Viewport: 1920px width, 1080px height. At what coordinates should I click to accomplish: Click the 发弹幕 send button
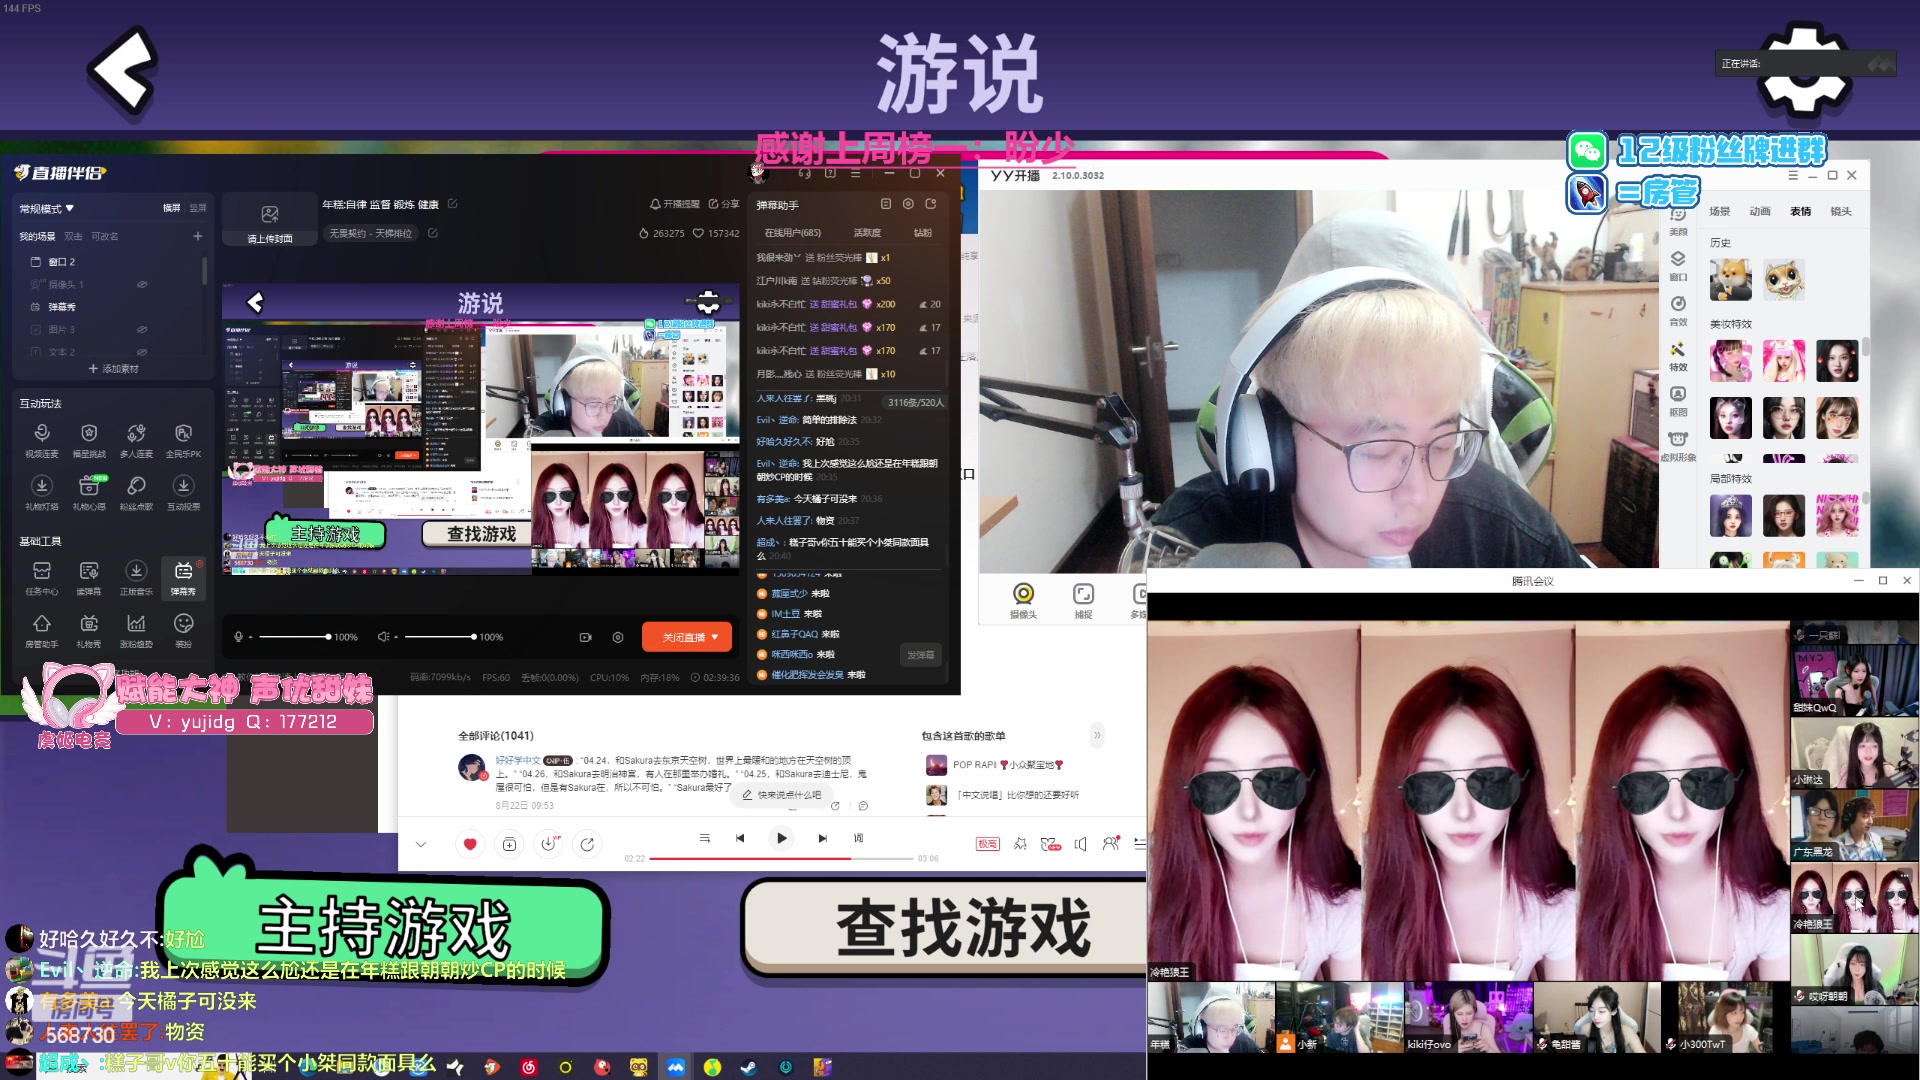tap(920, 655)
